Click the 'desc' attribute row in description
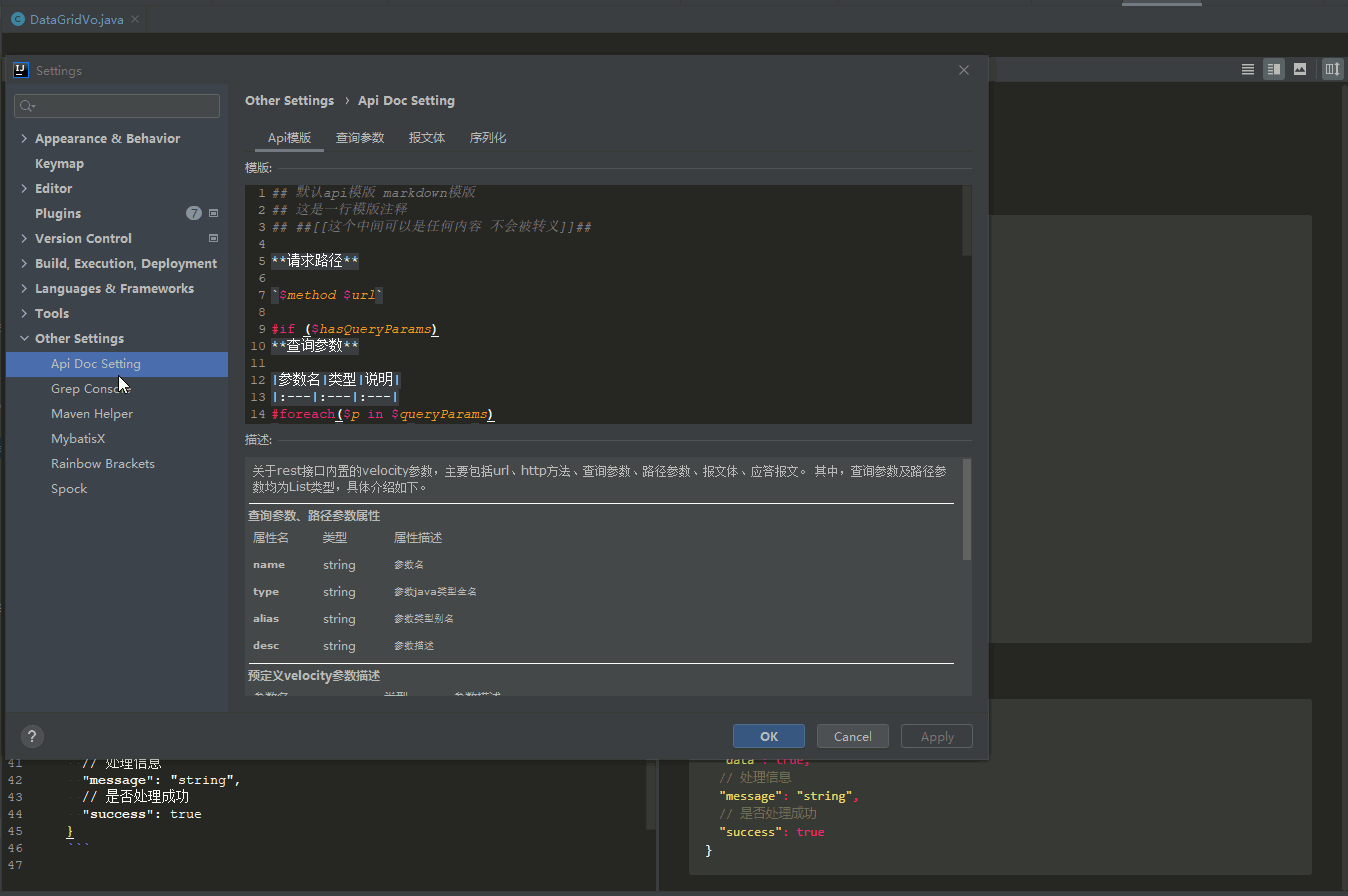The height and width of the screenshot is (896, 1348). [600, 646]
